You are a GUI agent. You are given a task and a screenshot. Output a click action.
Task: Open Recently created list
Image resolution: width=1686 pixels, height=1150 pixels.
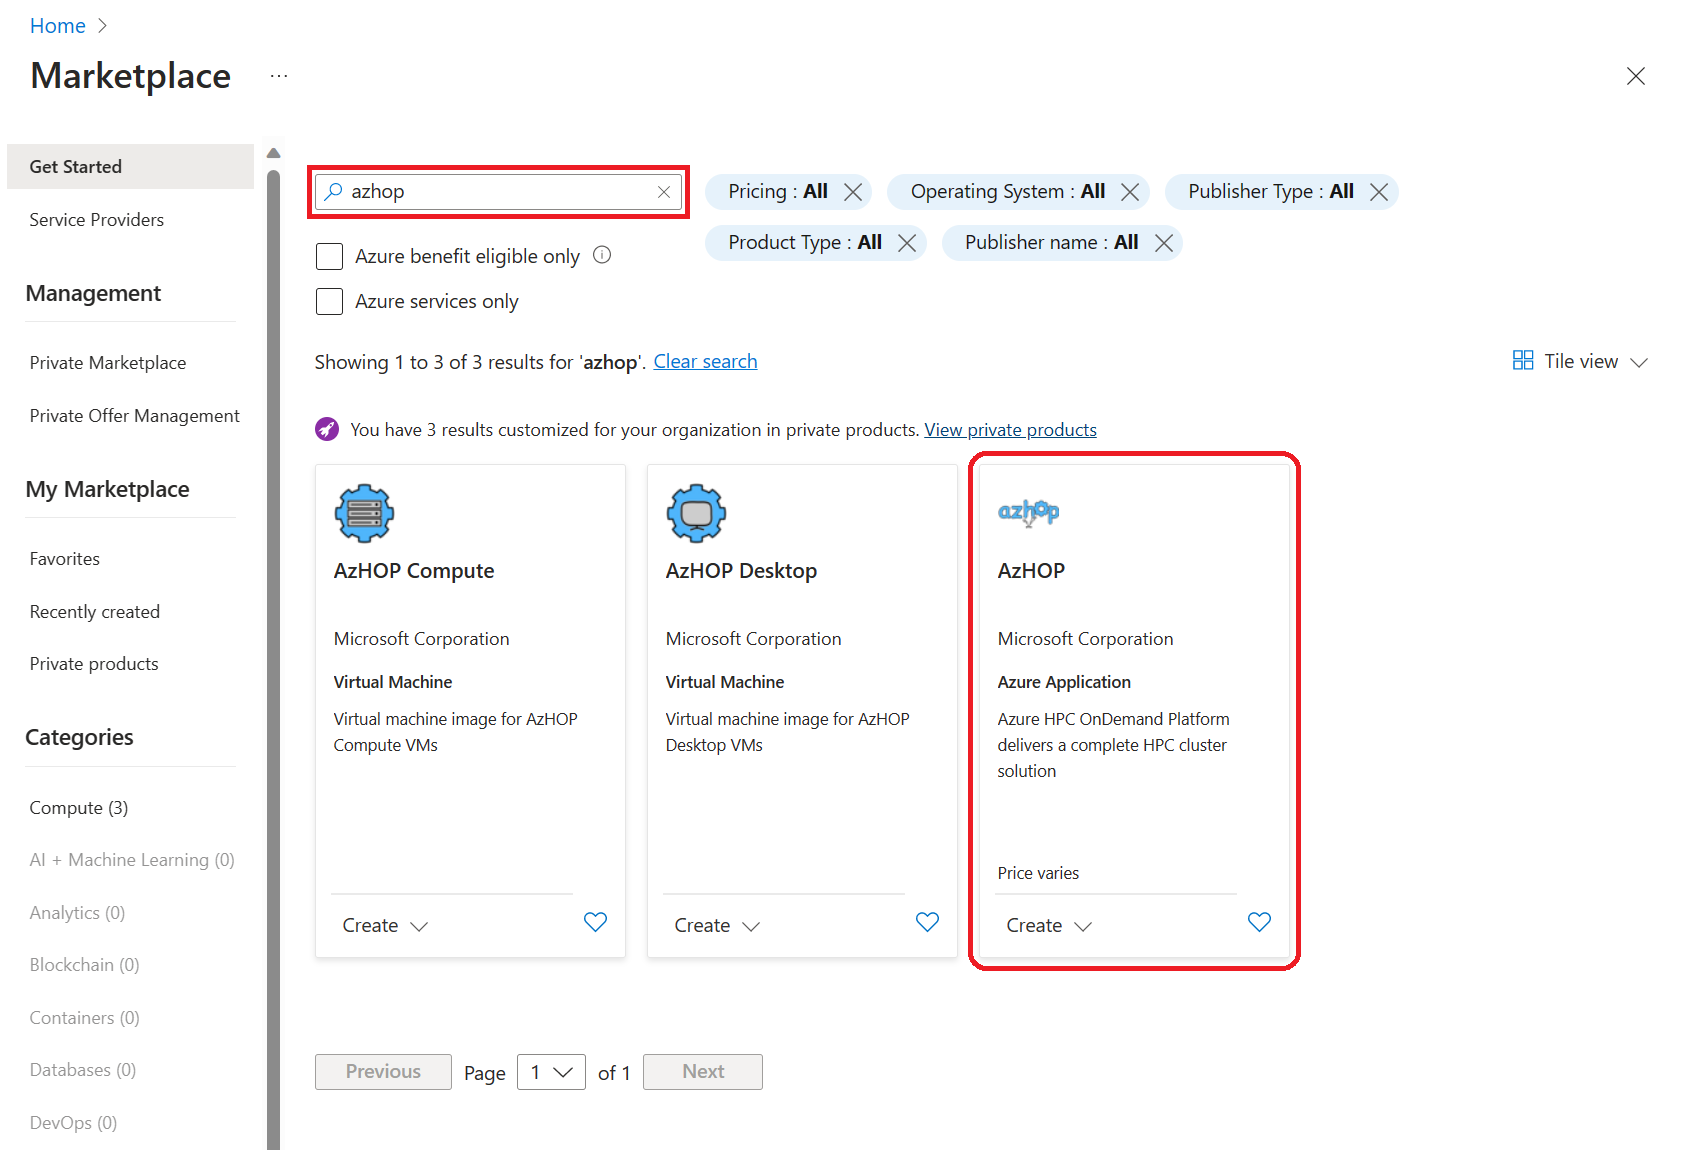[95, 612]
